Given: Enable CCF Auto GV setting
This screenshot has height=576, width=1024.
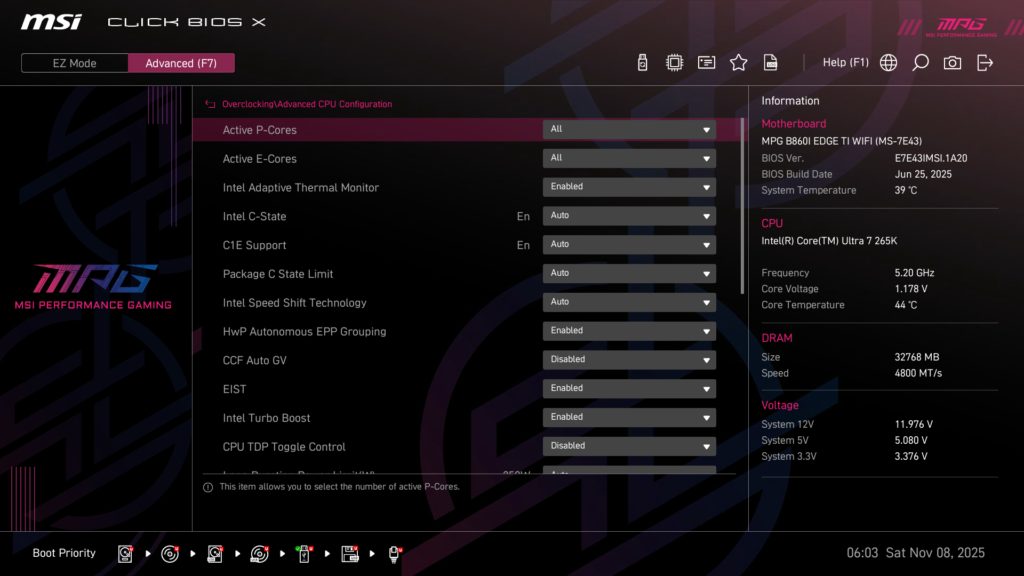Looking at the screenshot, I should coord(628,359).
